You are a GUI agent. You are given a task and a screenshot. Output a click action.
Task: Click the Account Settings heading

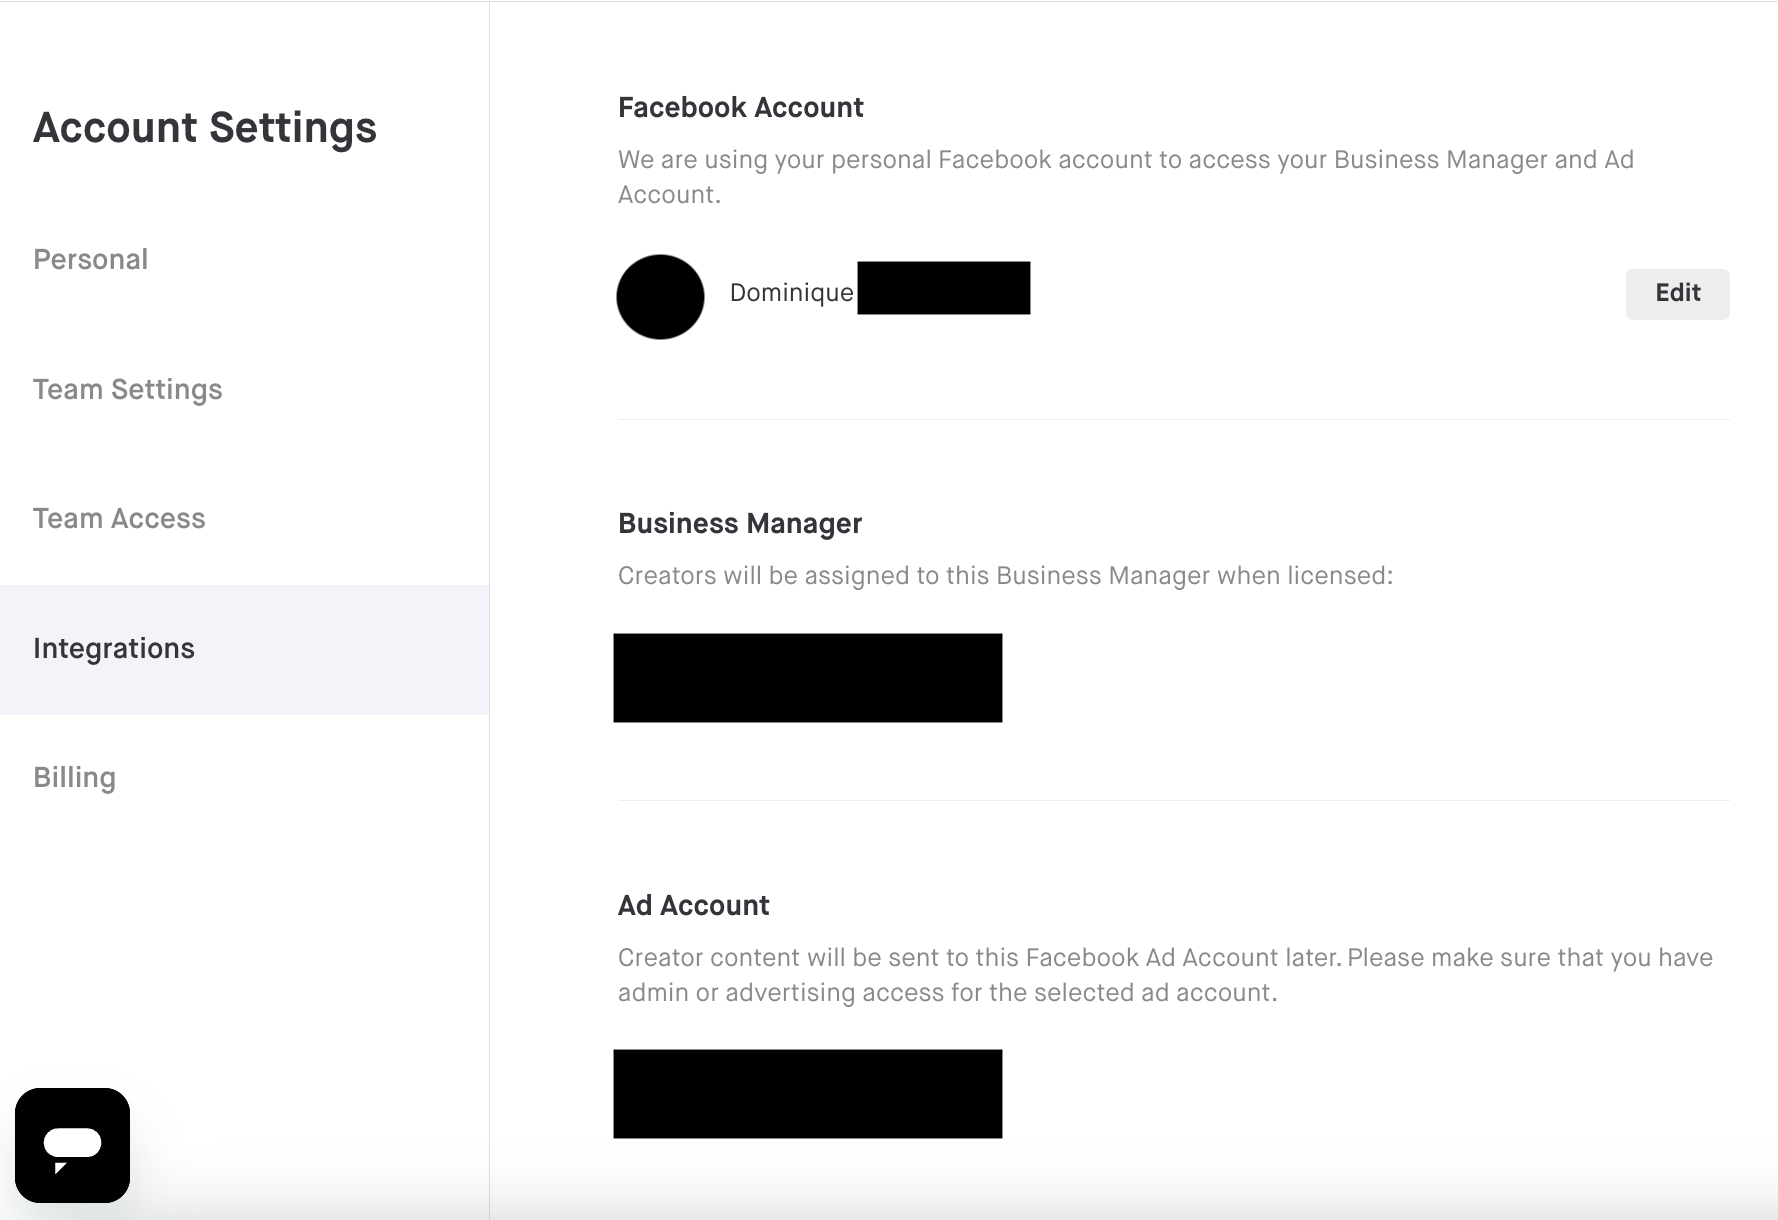click(x=205, y=127)
